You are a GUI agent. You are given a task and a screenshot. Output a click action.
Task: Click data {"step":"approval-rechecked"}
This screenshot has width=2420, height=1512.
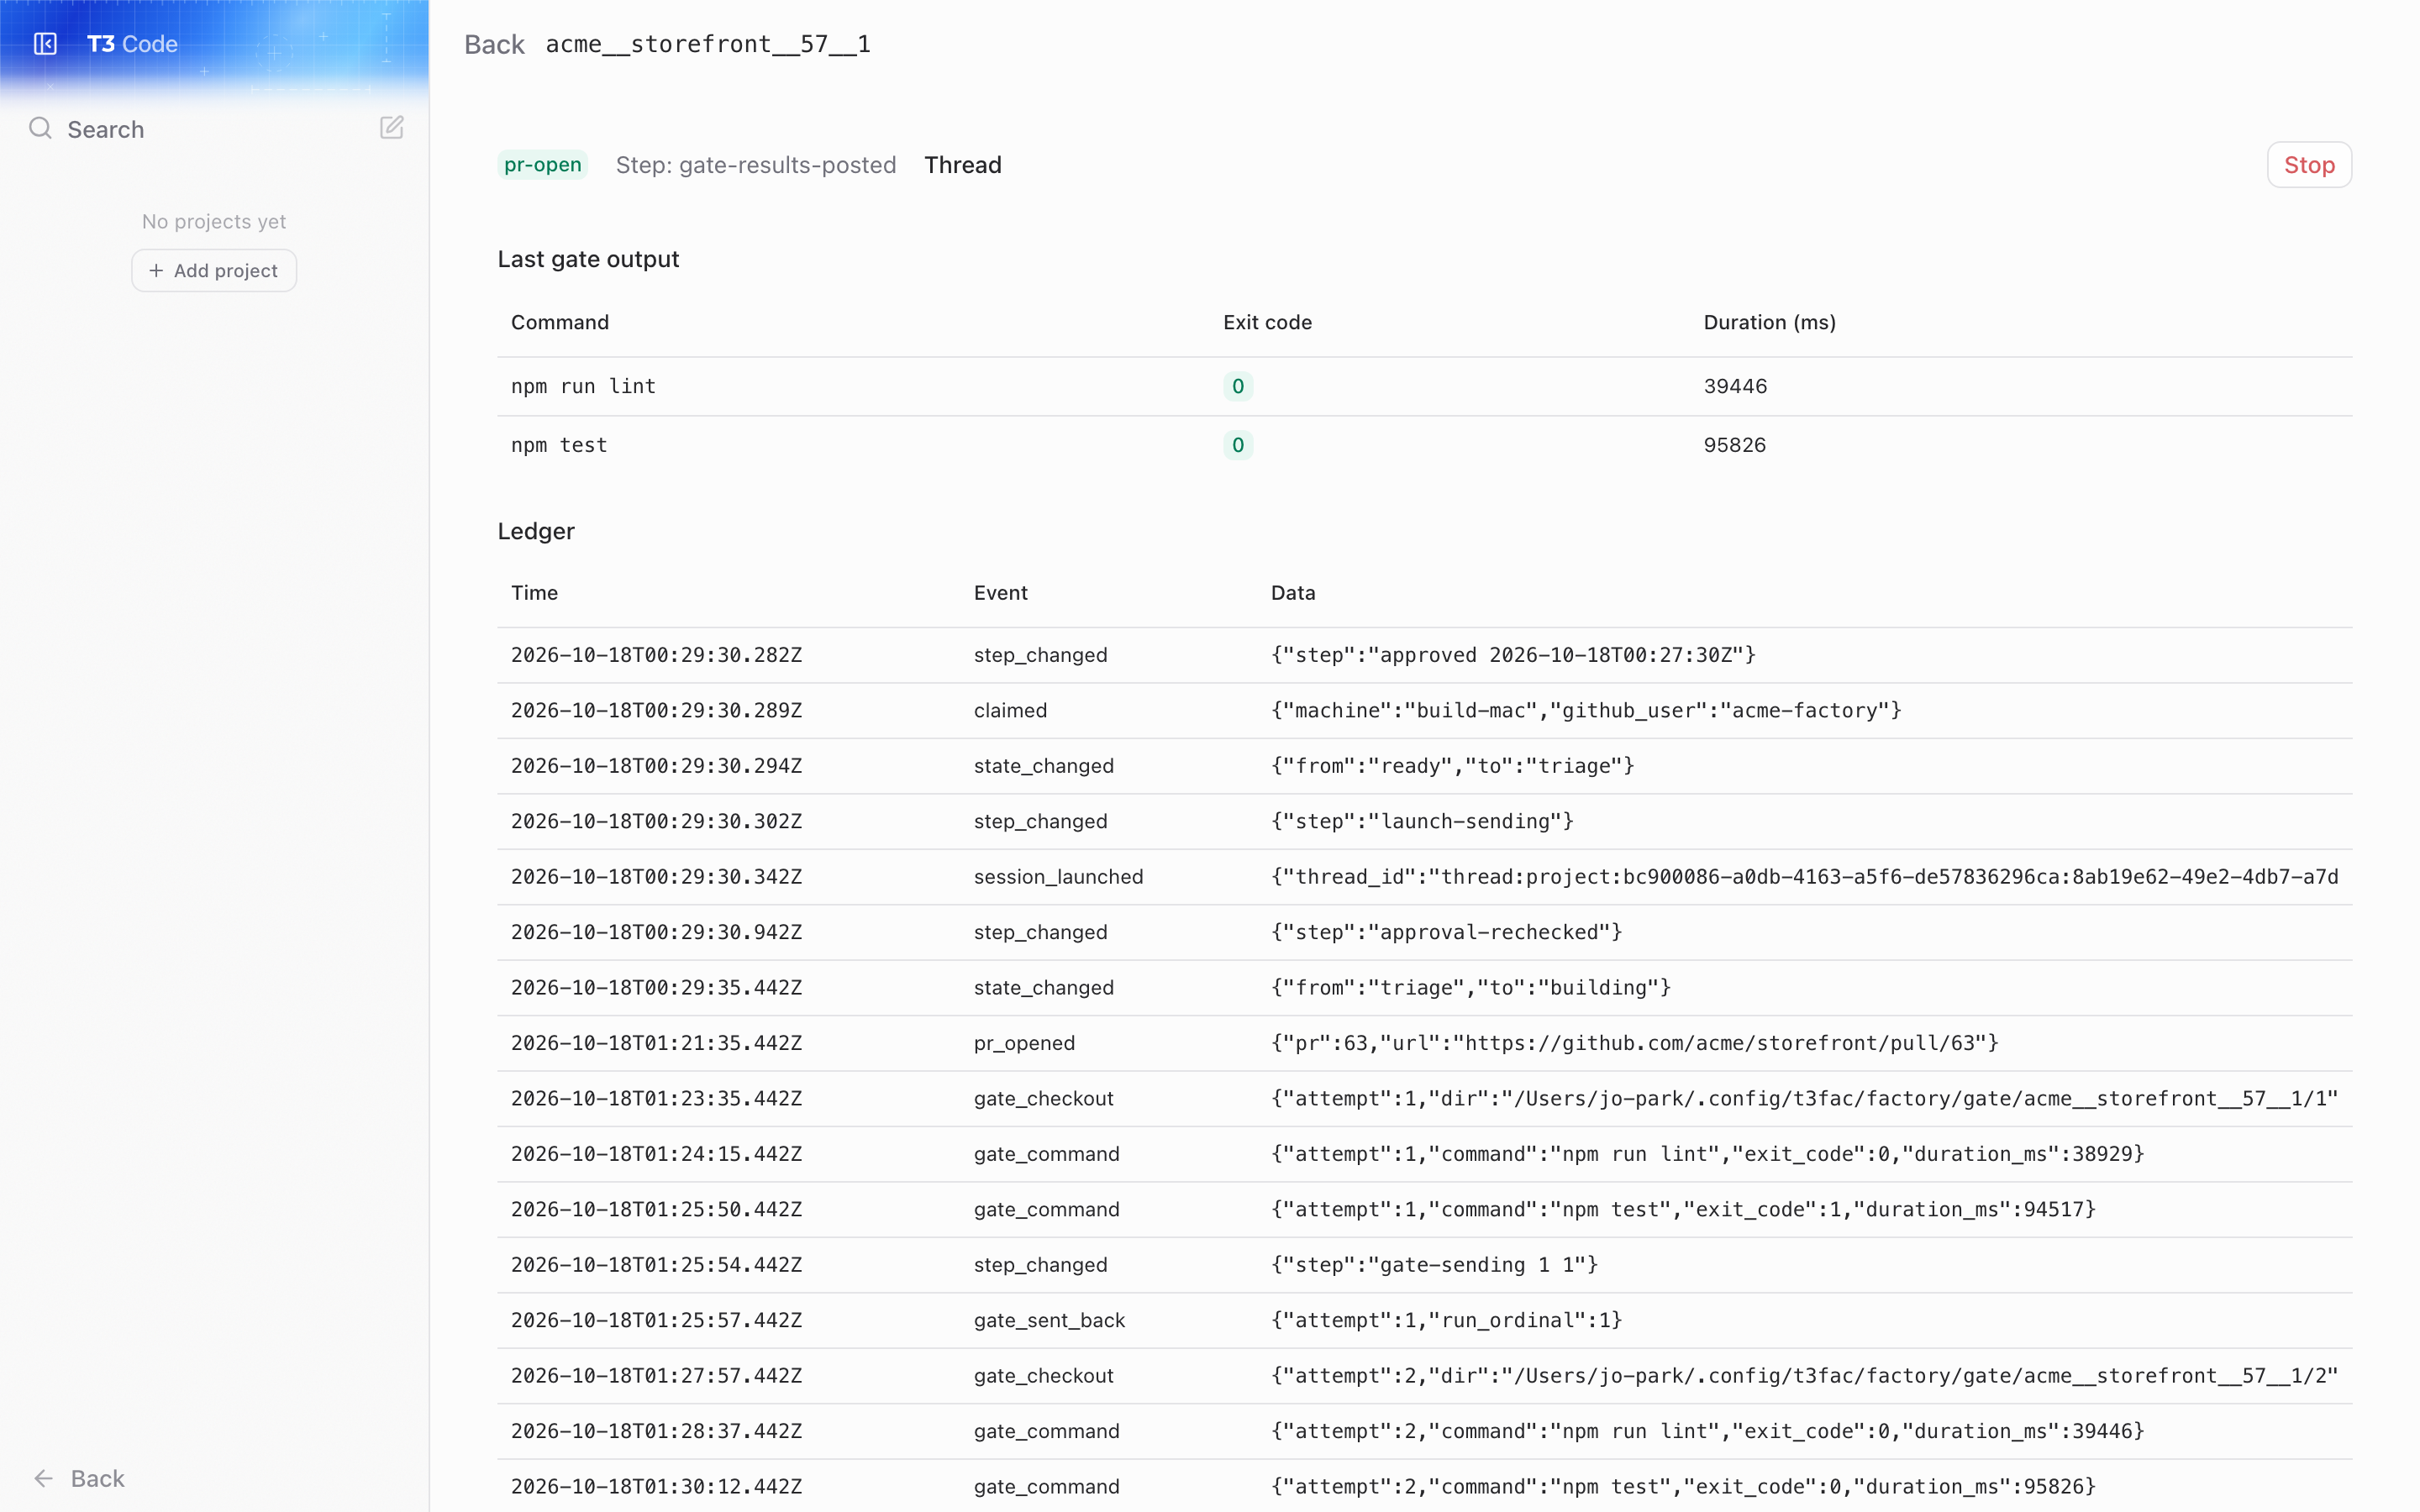(x=1446, y=932)
